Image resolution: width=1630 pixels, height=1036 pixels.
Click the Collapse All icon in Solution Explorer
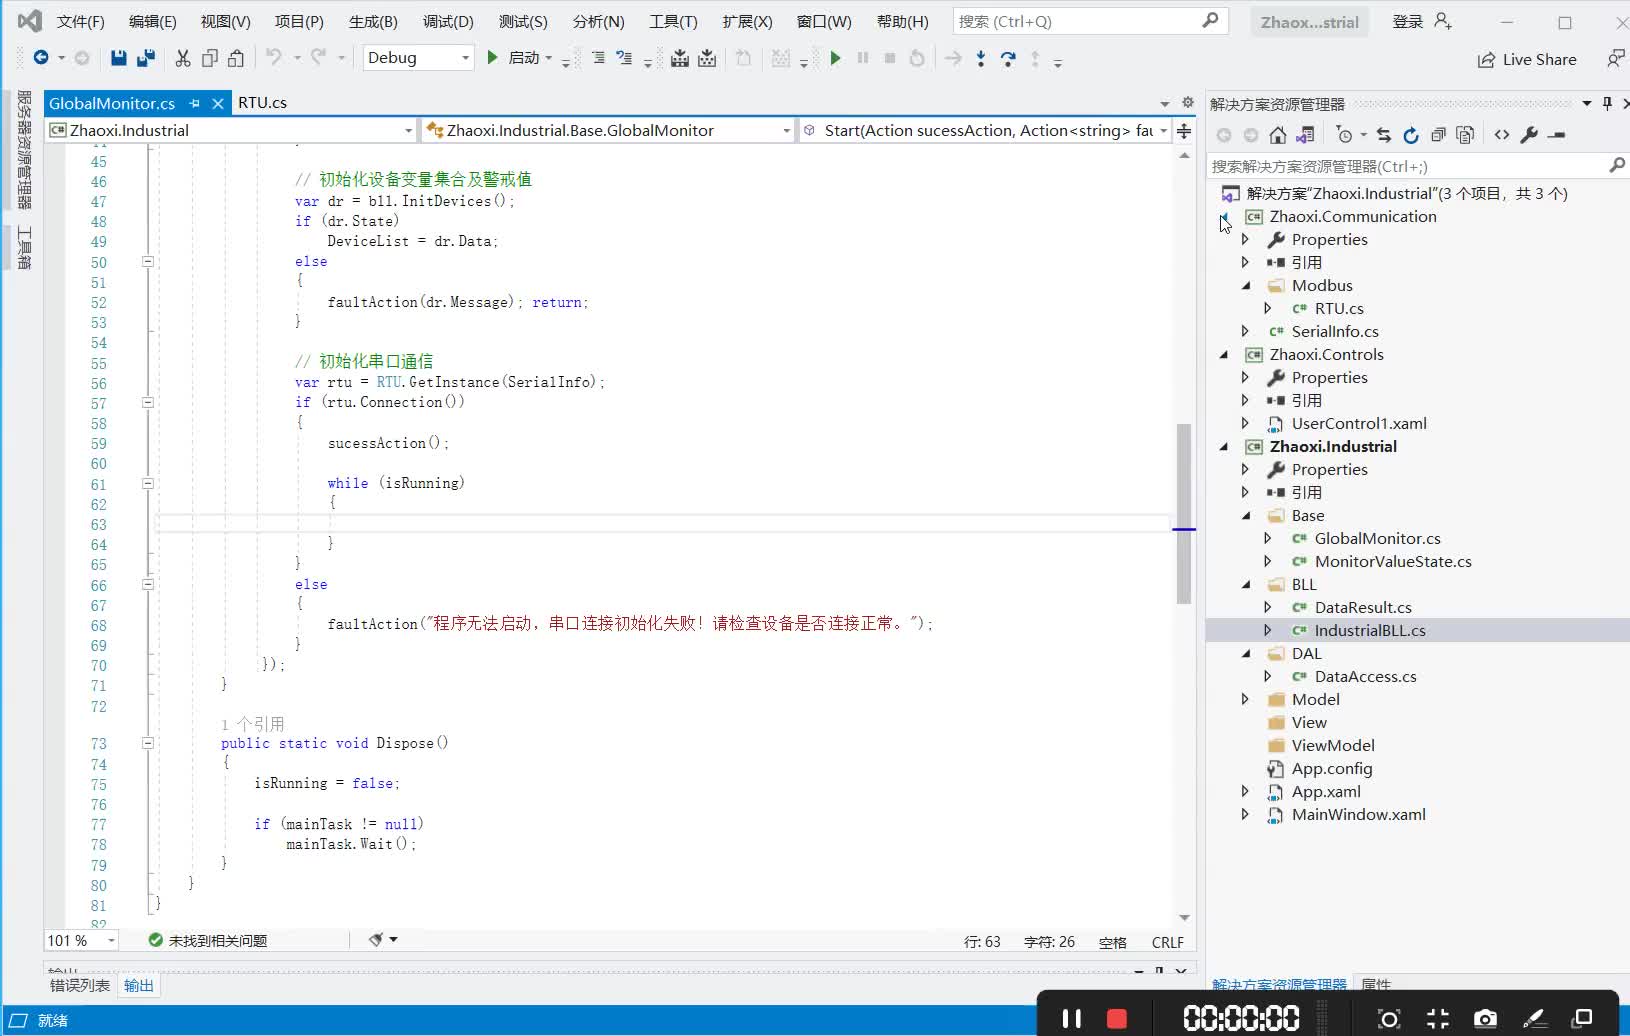pyautogui.click(x=1438, y=135)
